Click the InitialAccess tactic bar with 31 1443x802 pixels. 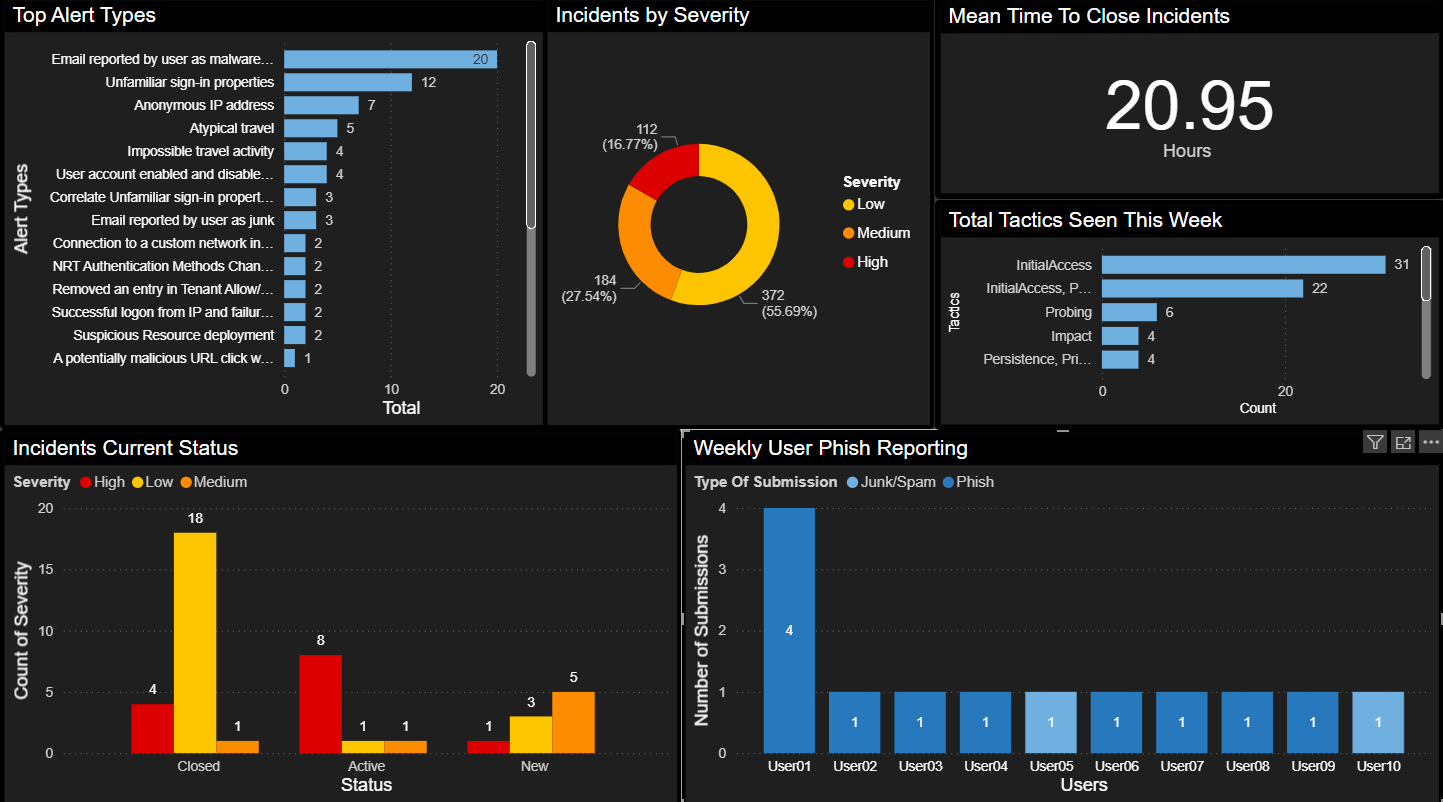pos(1244,265)
